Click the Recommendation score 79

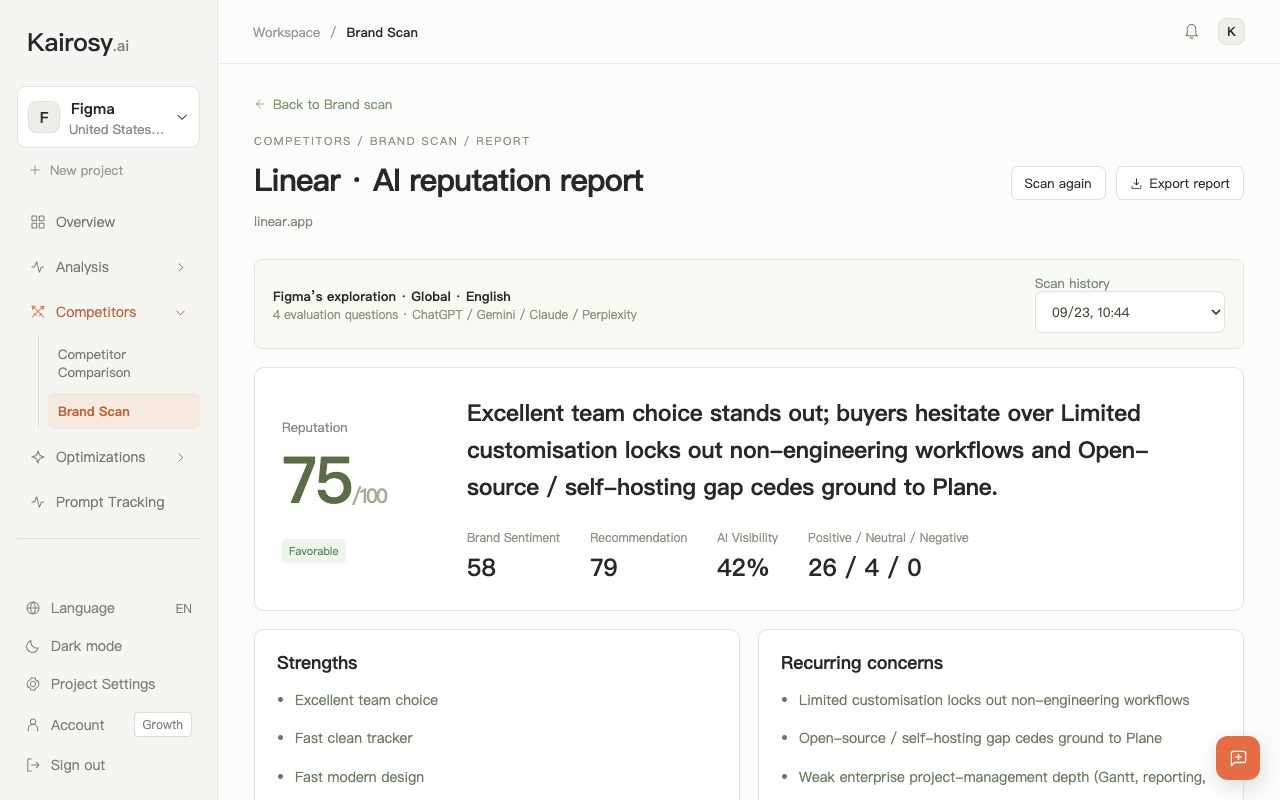(x=604, y=567)
